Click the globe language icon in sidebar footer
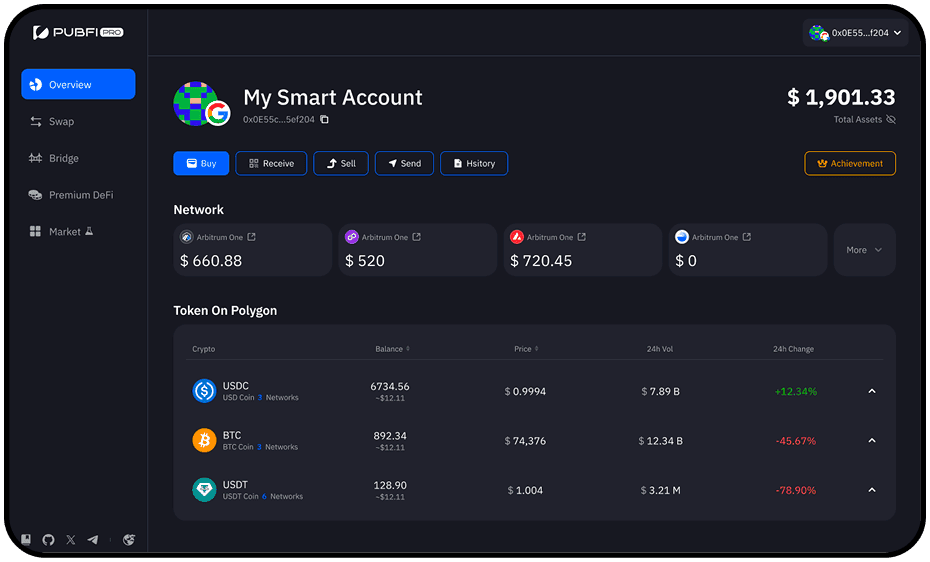This screenshot has width=930, height=562. tap(129, 540)
